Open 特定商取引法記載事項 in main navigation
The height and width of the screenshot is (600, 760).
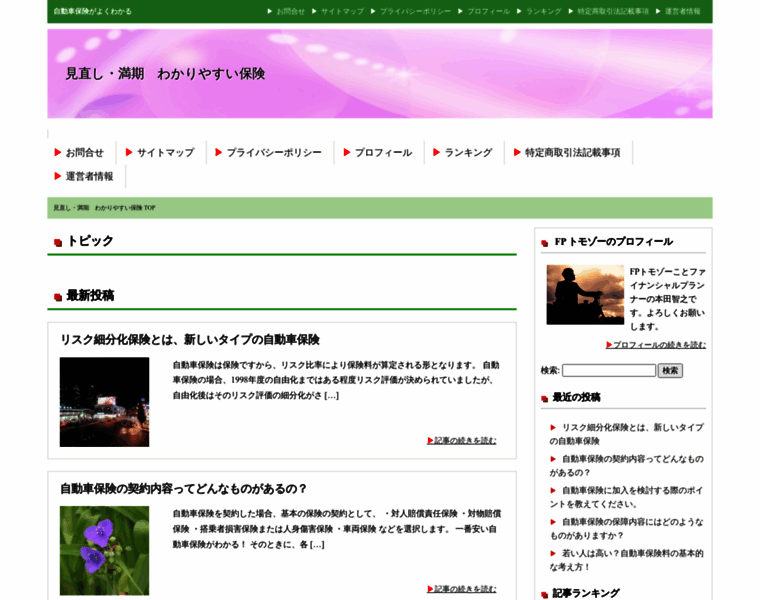click(x=572, y=153)
